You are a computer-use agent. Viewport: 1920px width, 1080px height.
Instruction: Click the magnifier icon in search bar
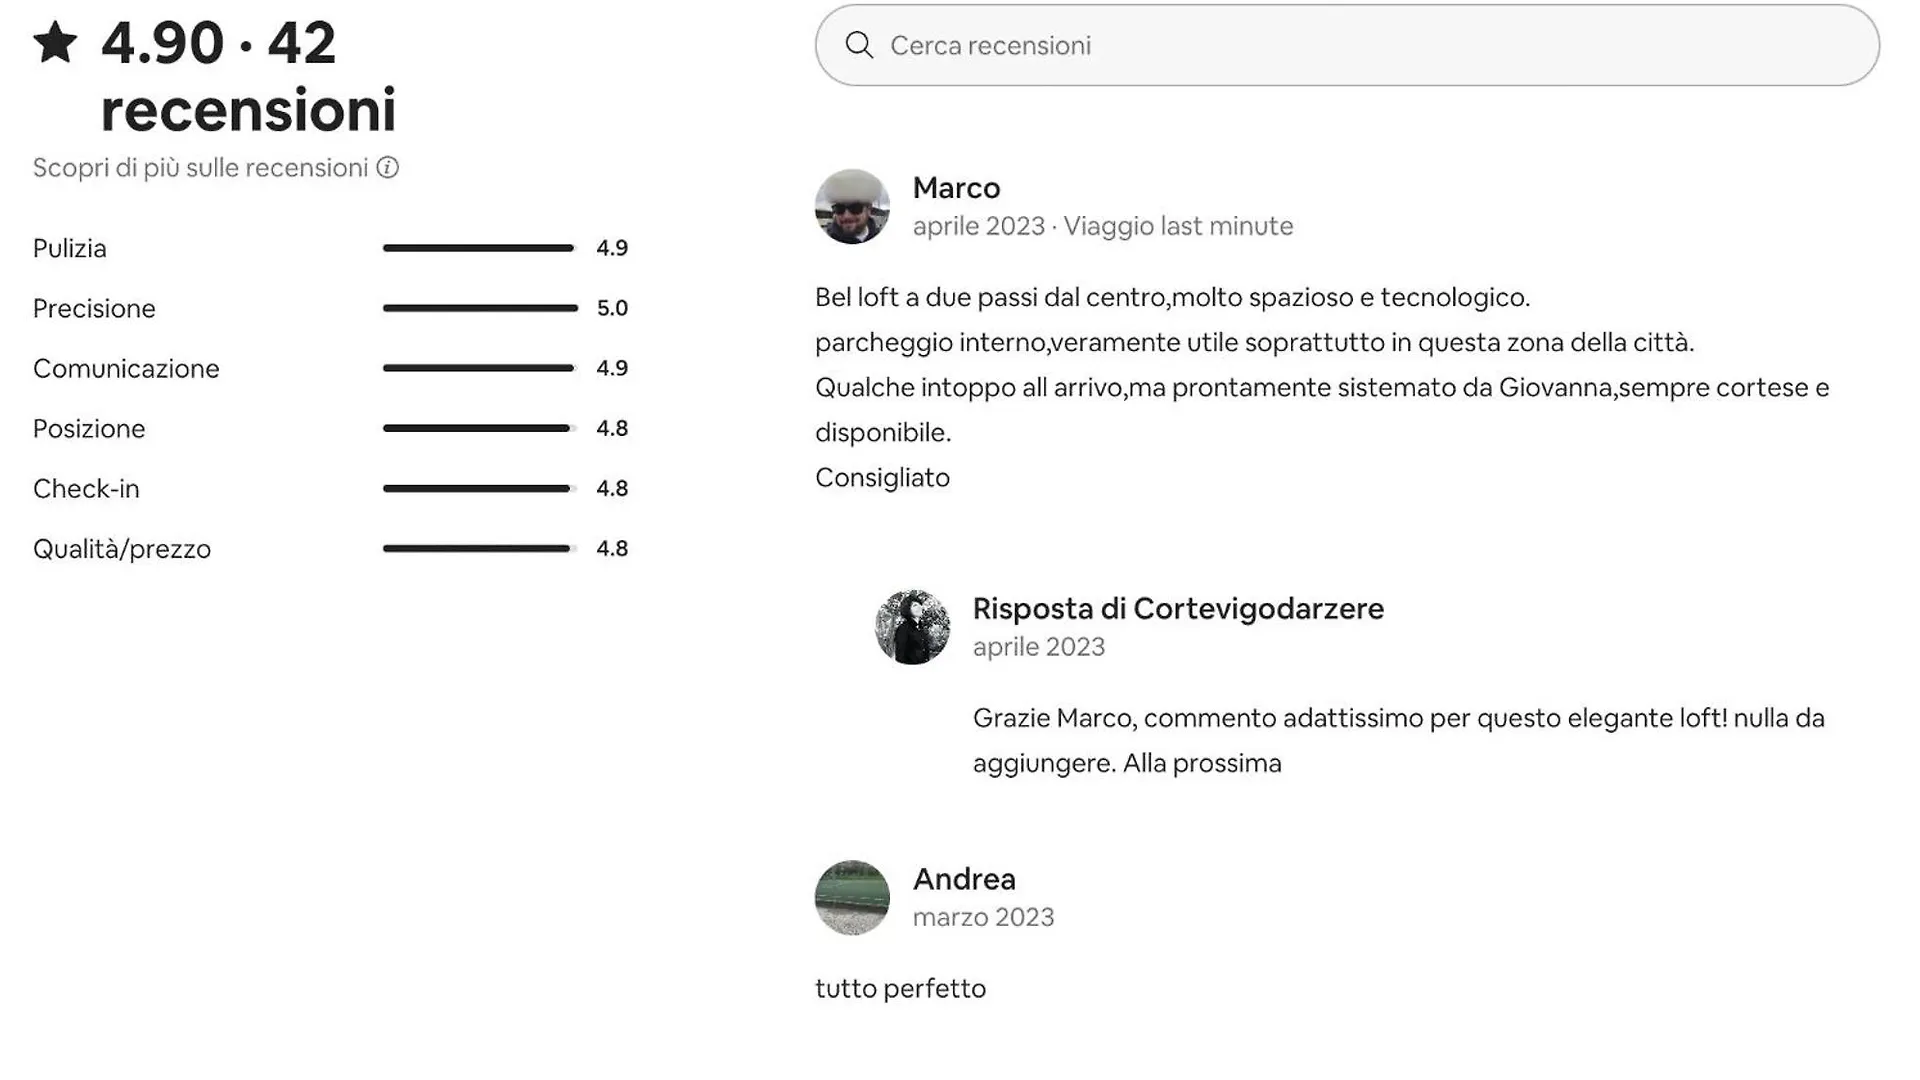859,45
